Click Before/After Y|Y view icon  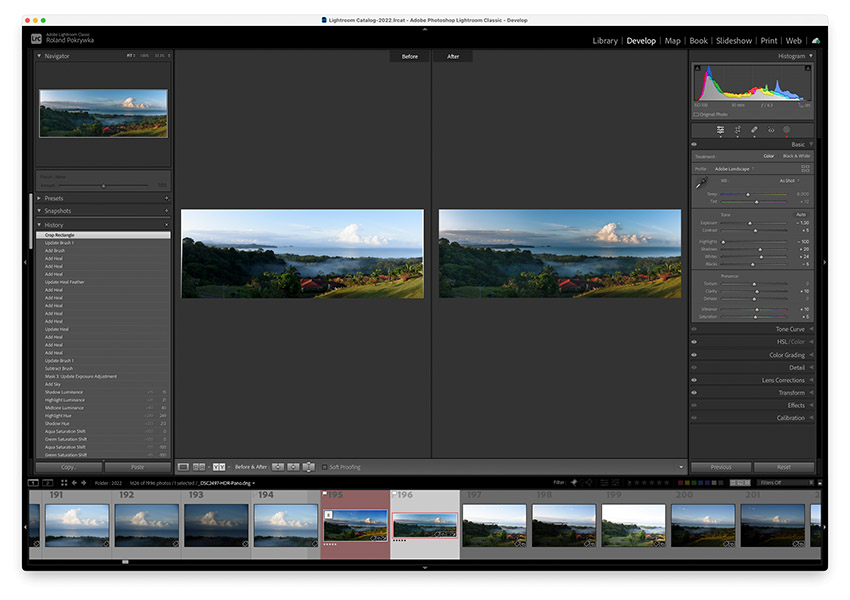pos(219,467)
